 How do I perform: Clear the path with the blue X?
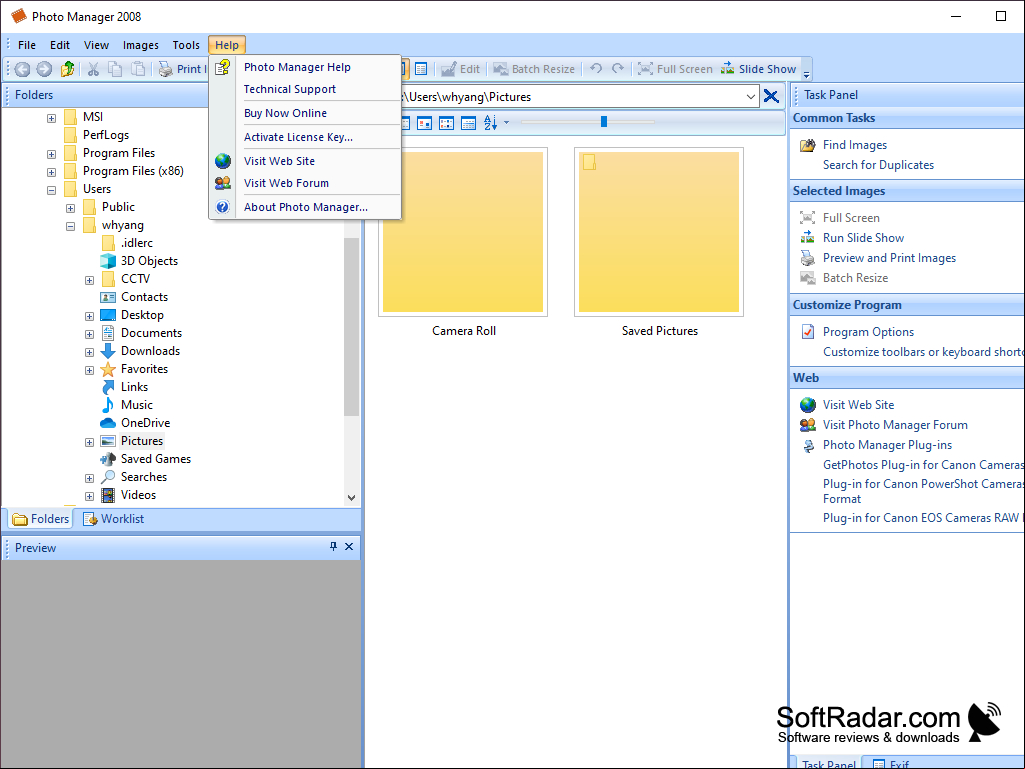(771, 97)
